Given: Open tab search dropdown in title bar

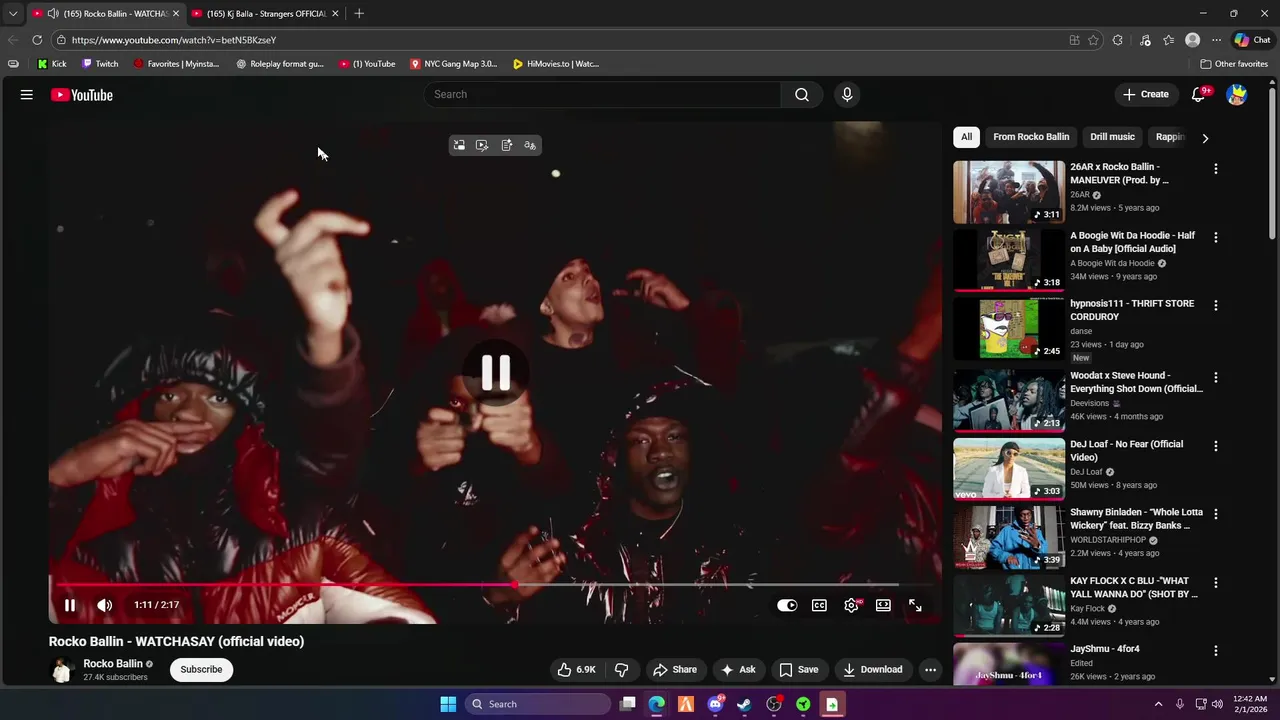Looking at the screenshot, I should tap(13, 13).
